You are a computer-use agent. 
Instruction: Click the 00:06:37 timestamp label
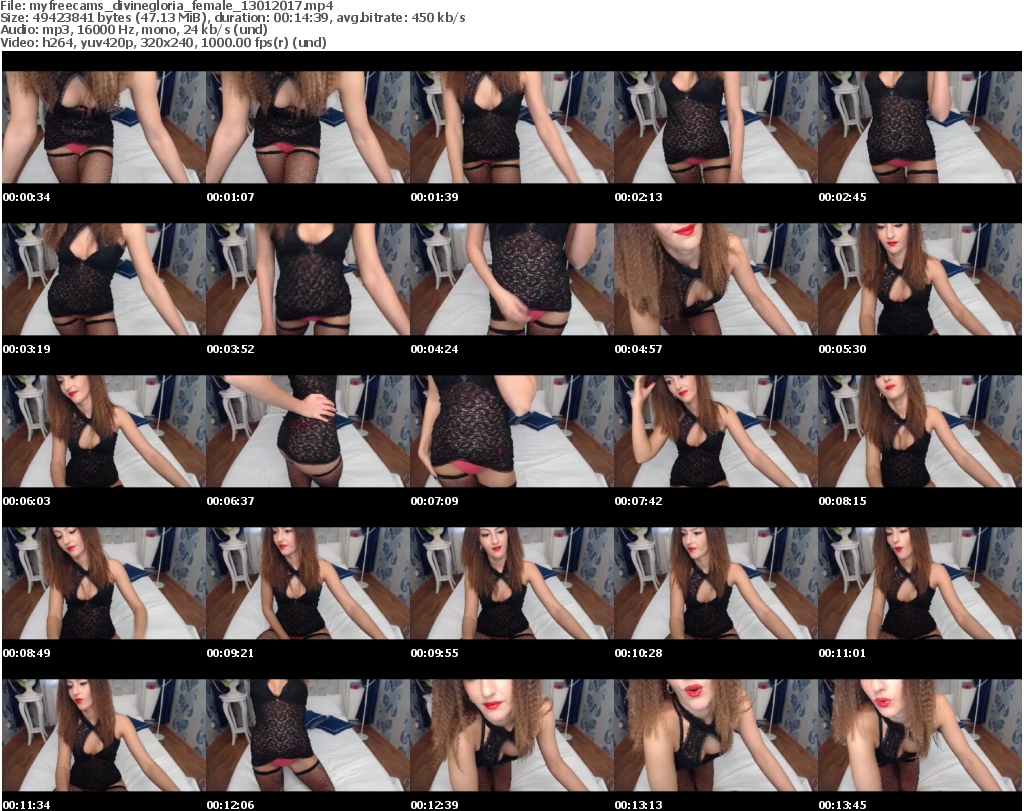click(231, 501)
